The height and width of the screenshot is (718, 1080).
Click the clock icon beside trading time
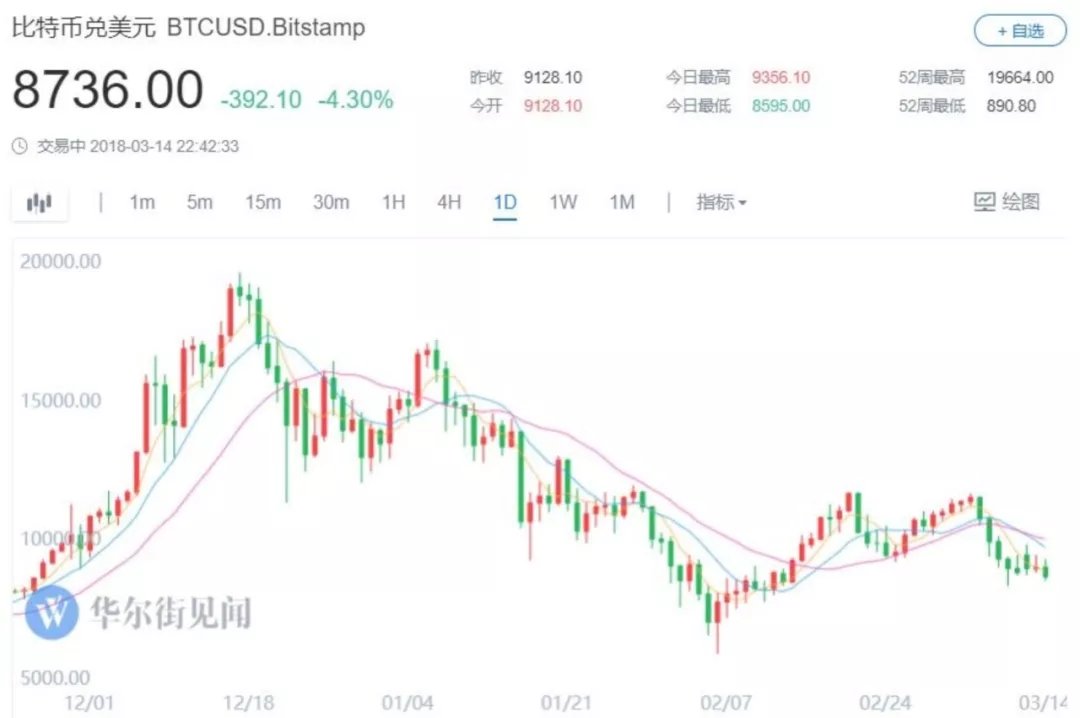(20, 146)
